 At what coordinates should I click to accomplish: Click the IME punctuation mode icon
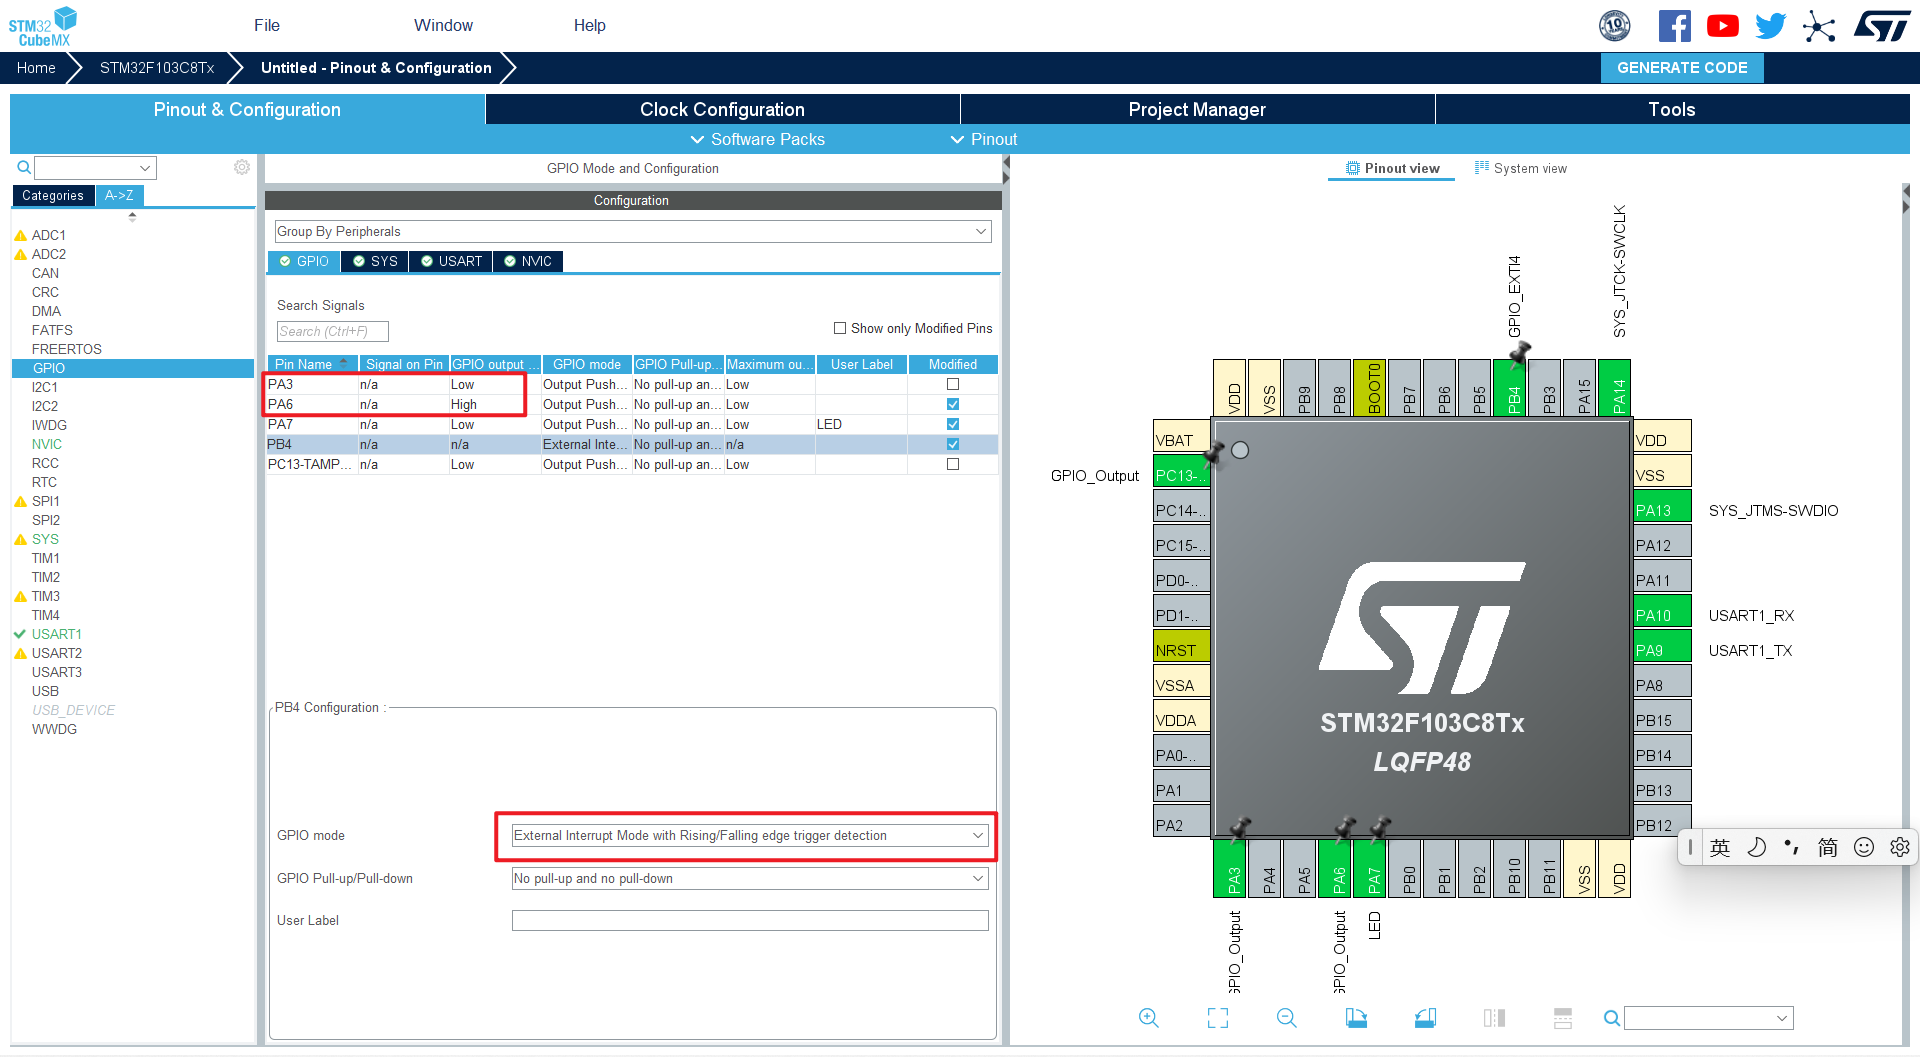1792,848
